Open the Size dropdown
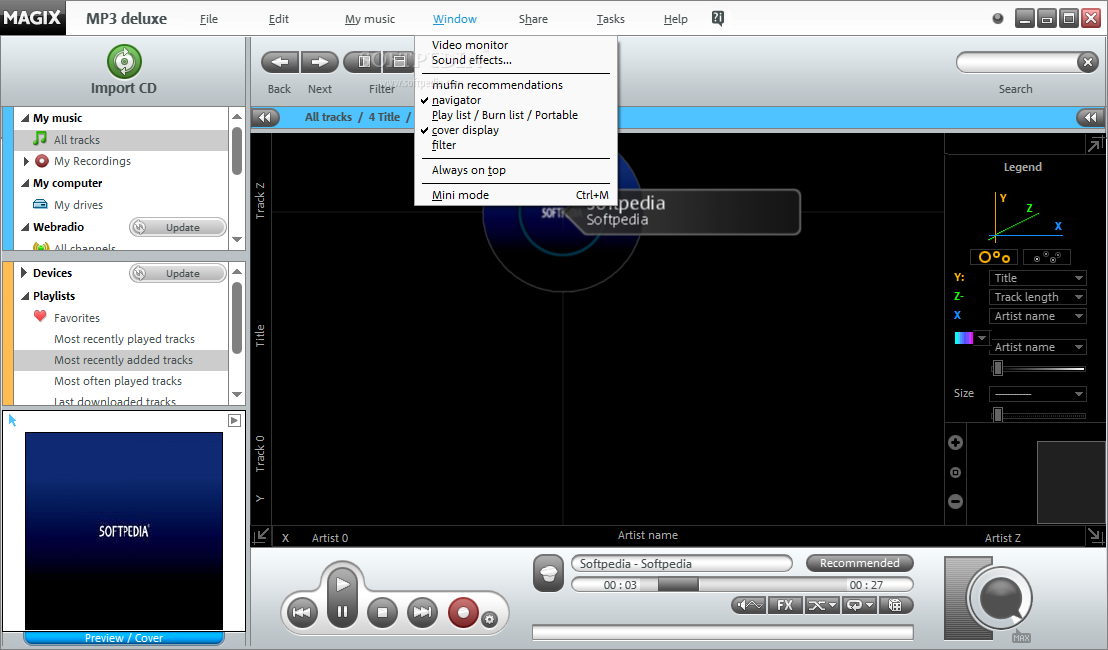1108x650 pixels. tap(1037, 394)
